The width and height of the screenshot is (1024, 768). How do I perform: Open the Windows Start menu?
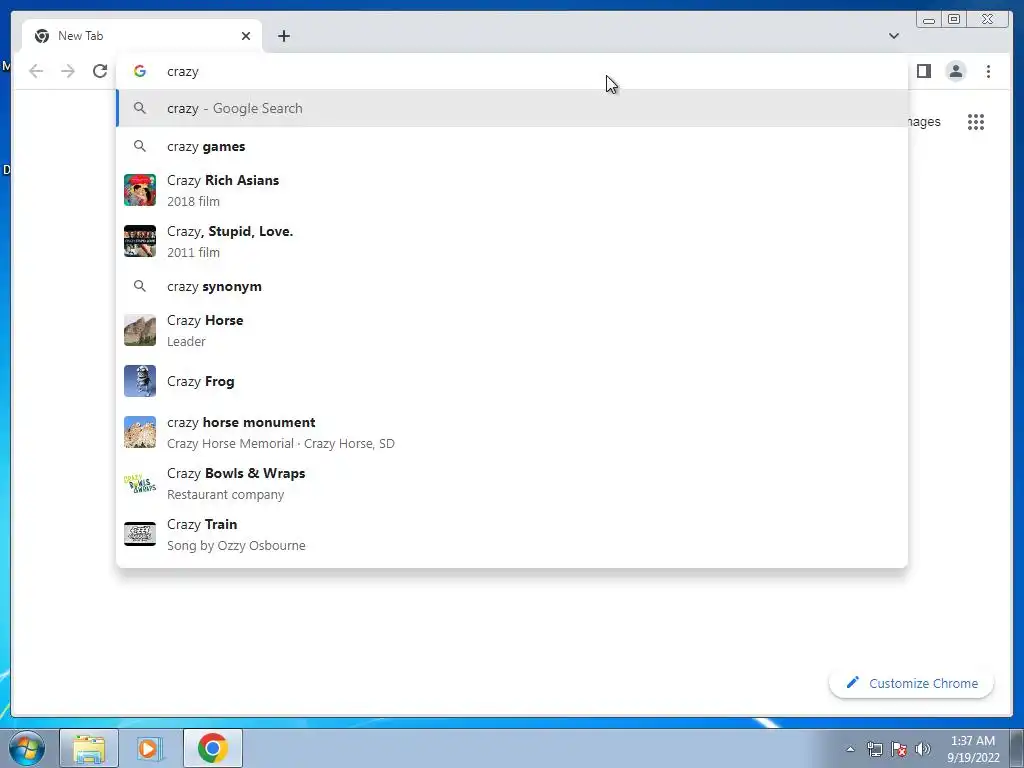(x=27, y=748)
